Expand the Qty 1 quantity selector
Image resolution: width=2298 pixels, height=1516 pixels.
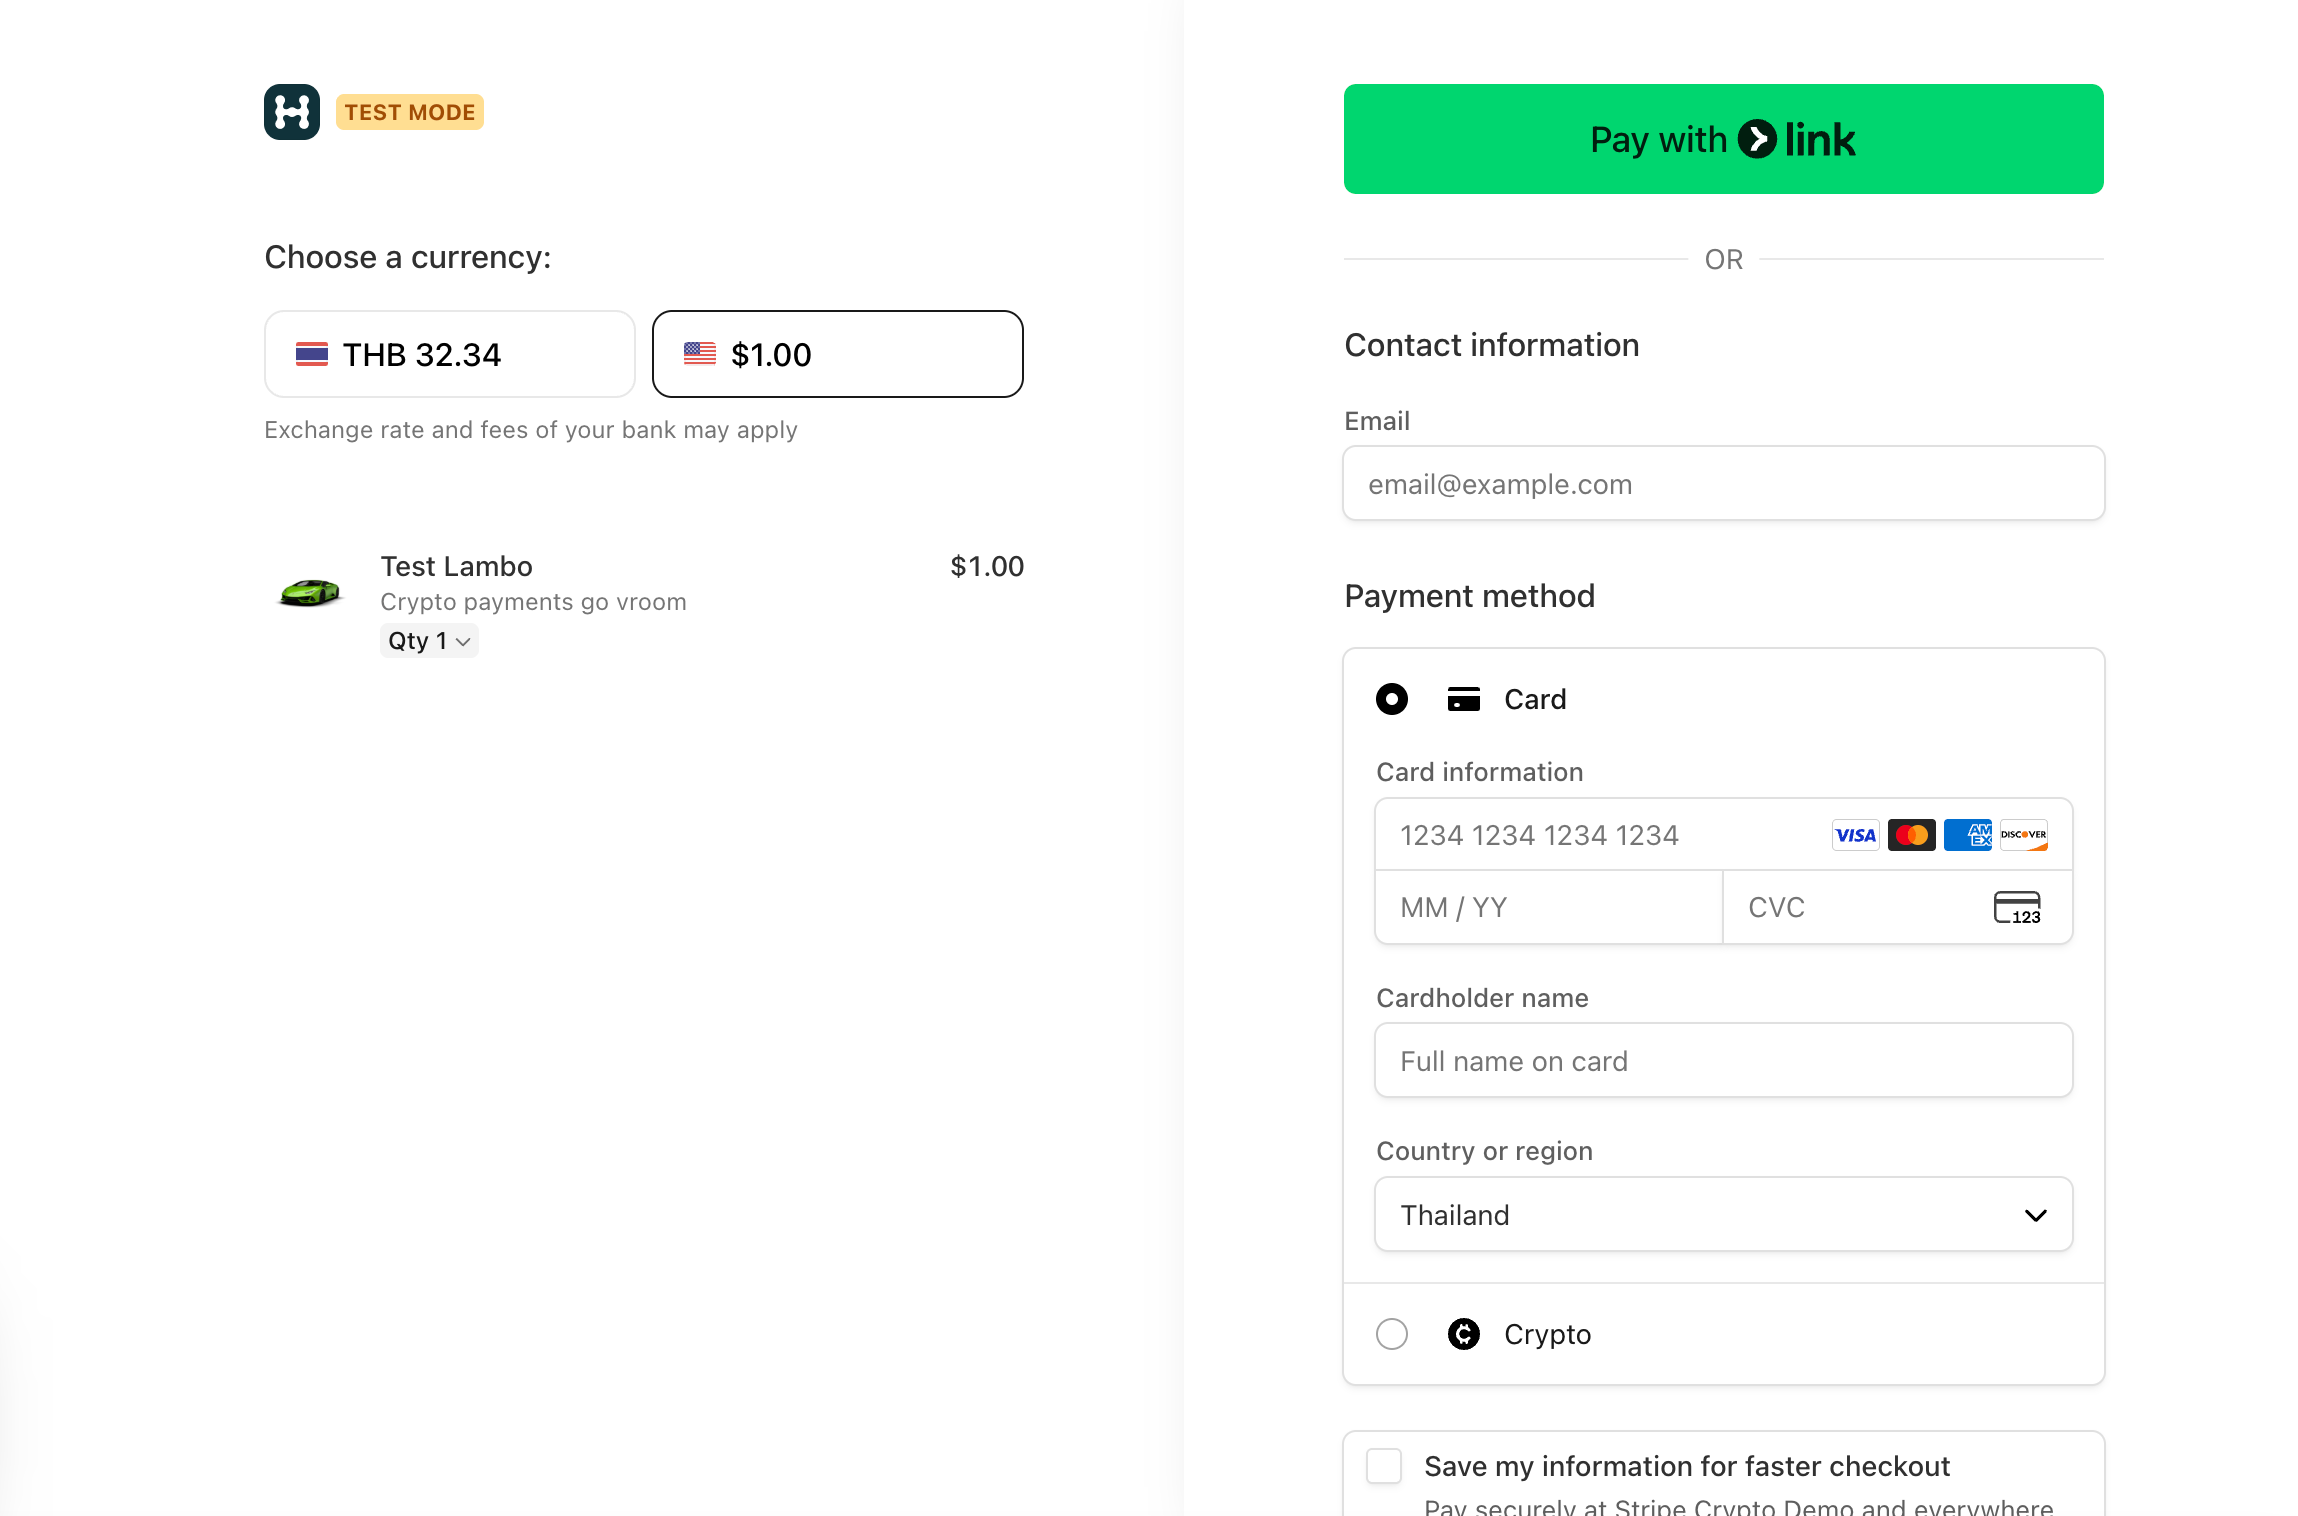coord(429,641)
